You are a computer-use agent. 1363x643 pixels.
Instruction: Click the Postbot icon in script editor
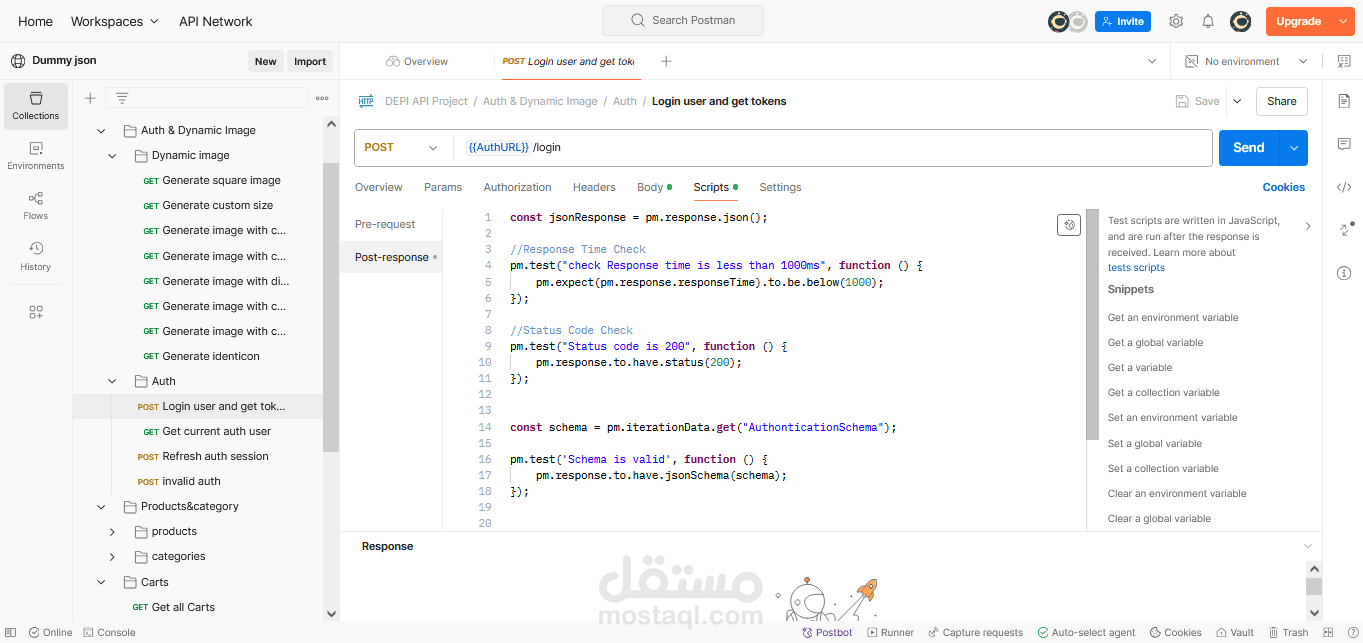click(1069, 225)
